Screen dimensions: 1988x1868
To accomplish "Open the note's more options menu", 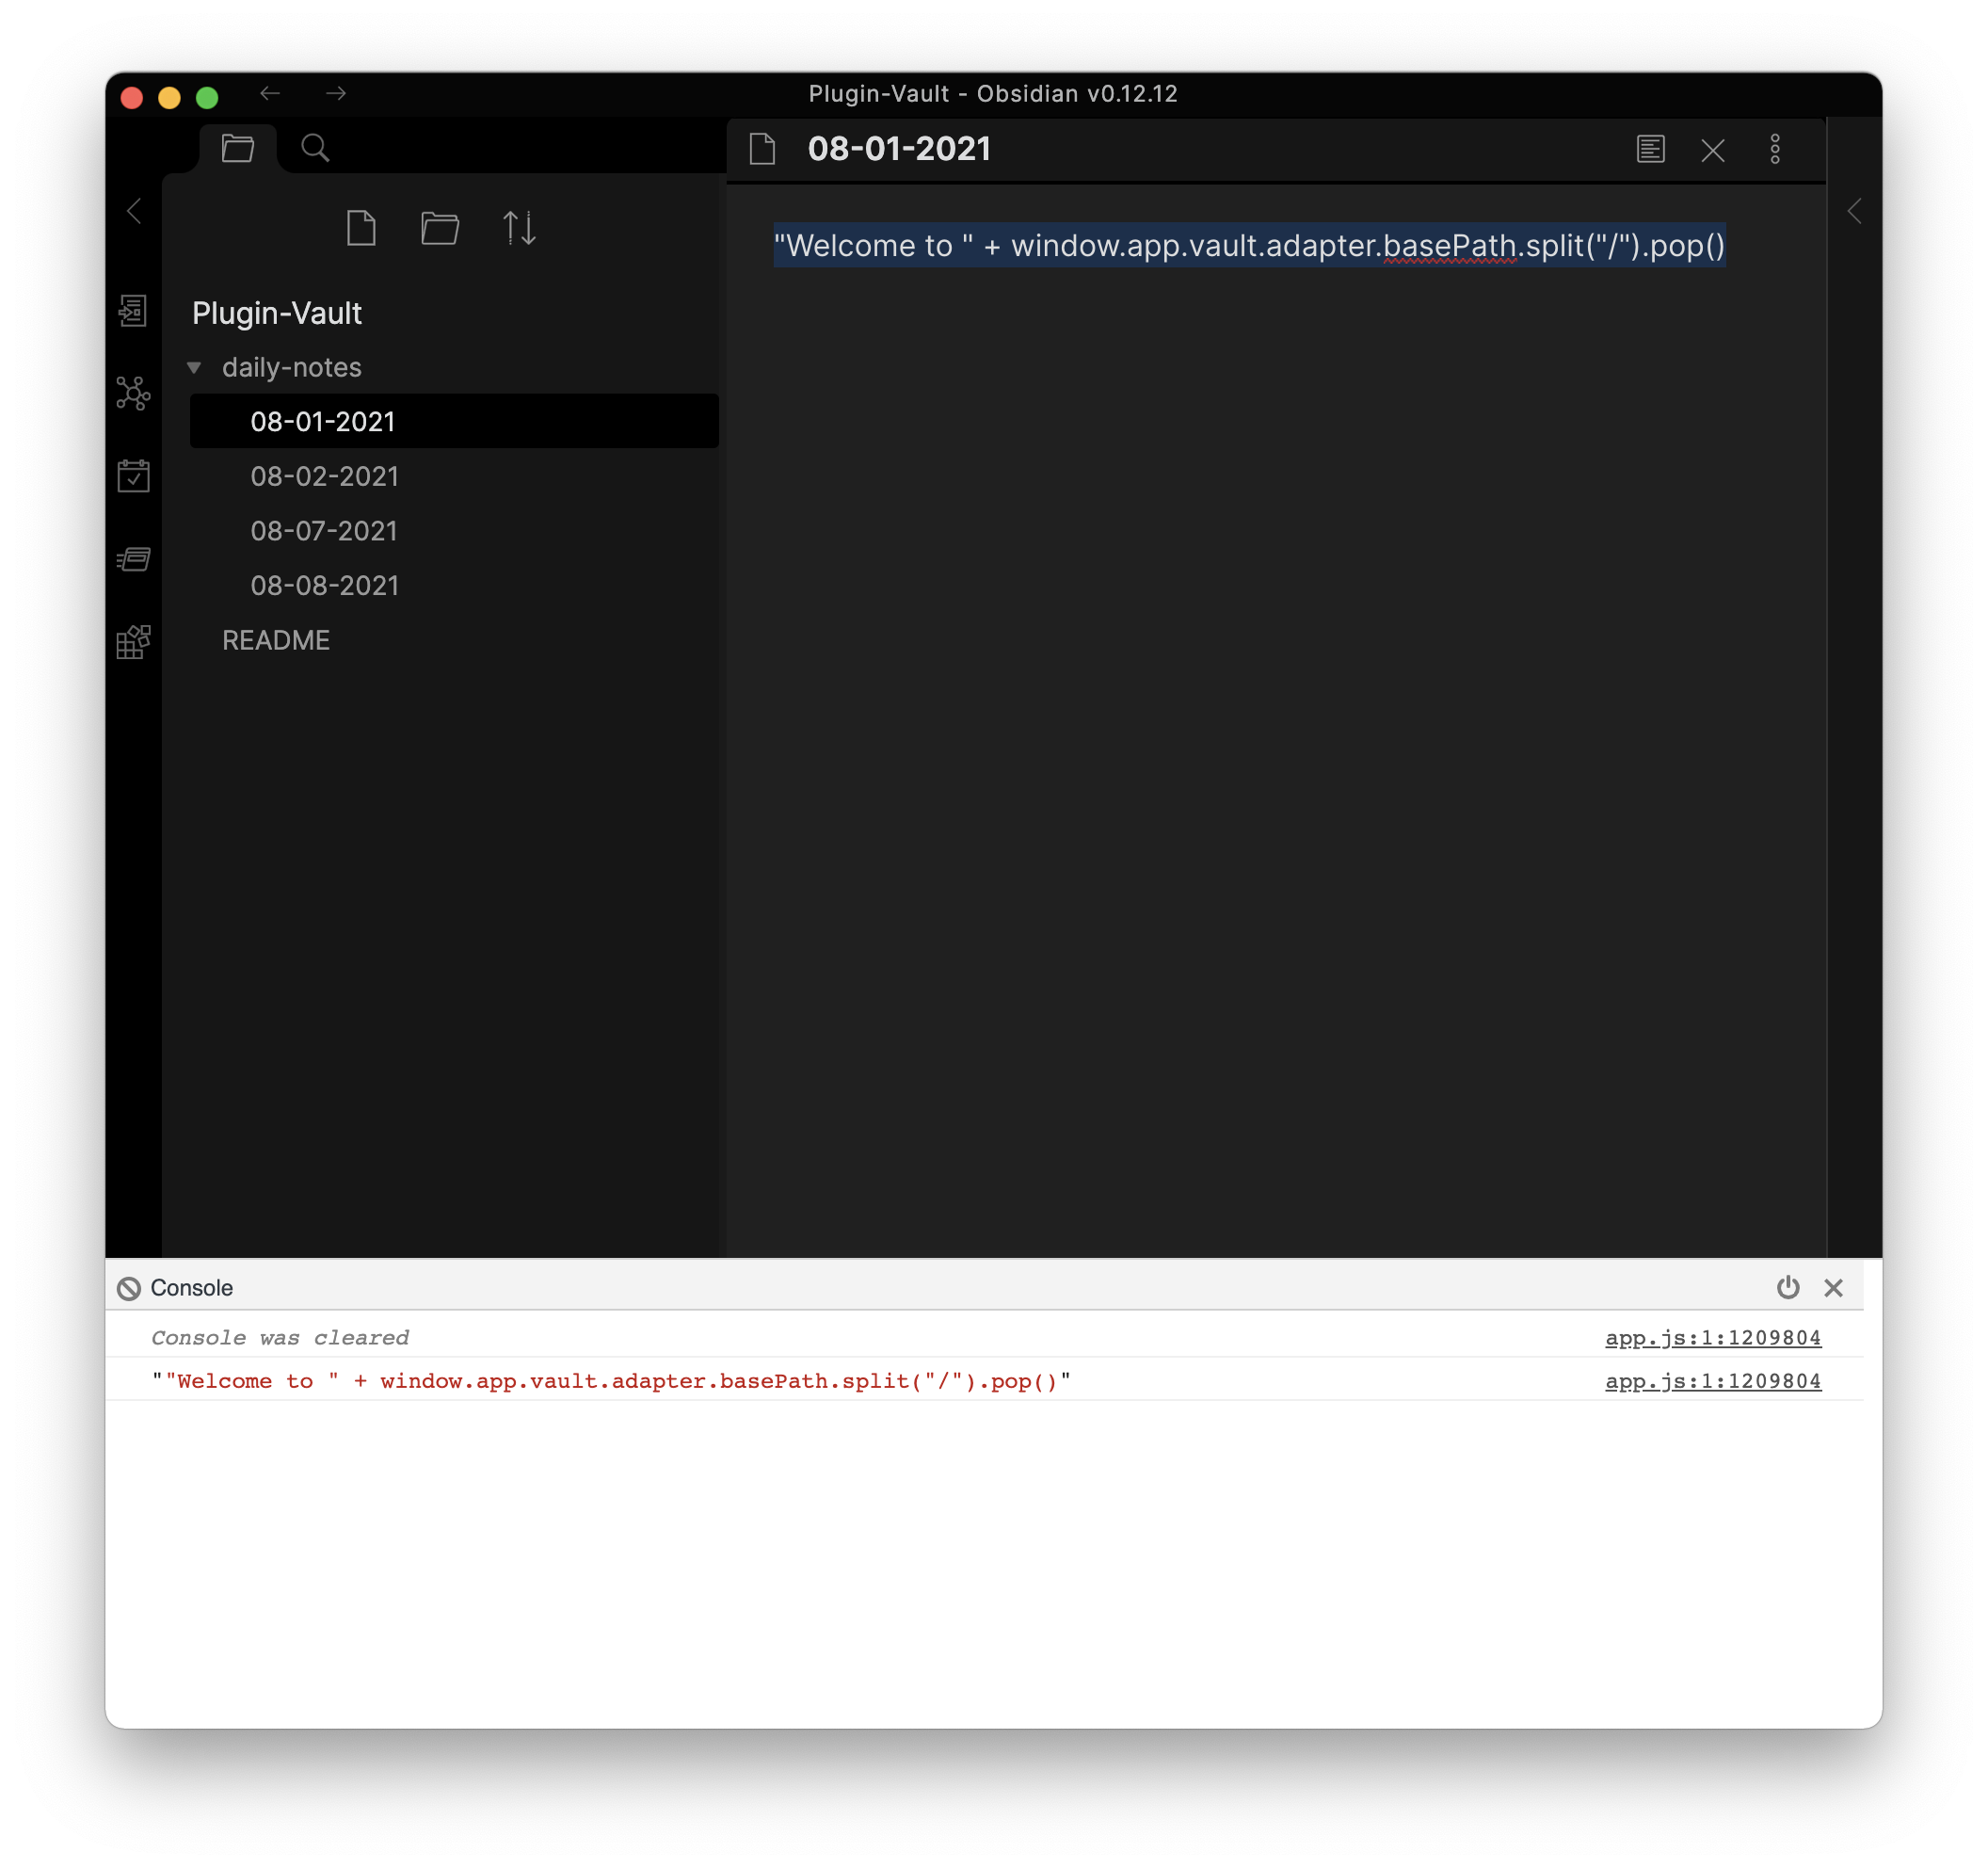I will [x=1775, y=149].
